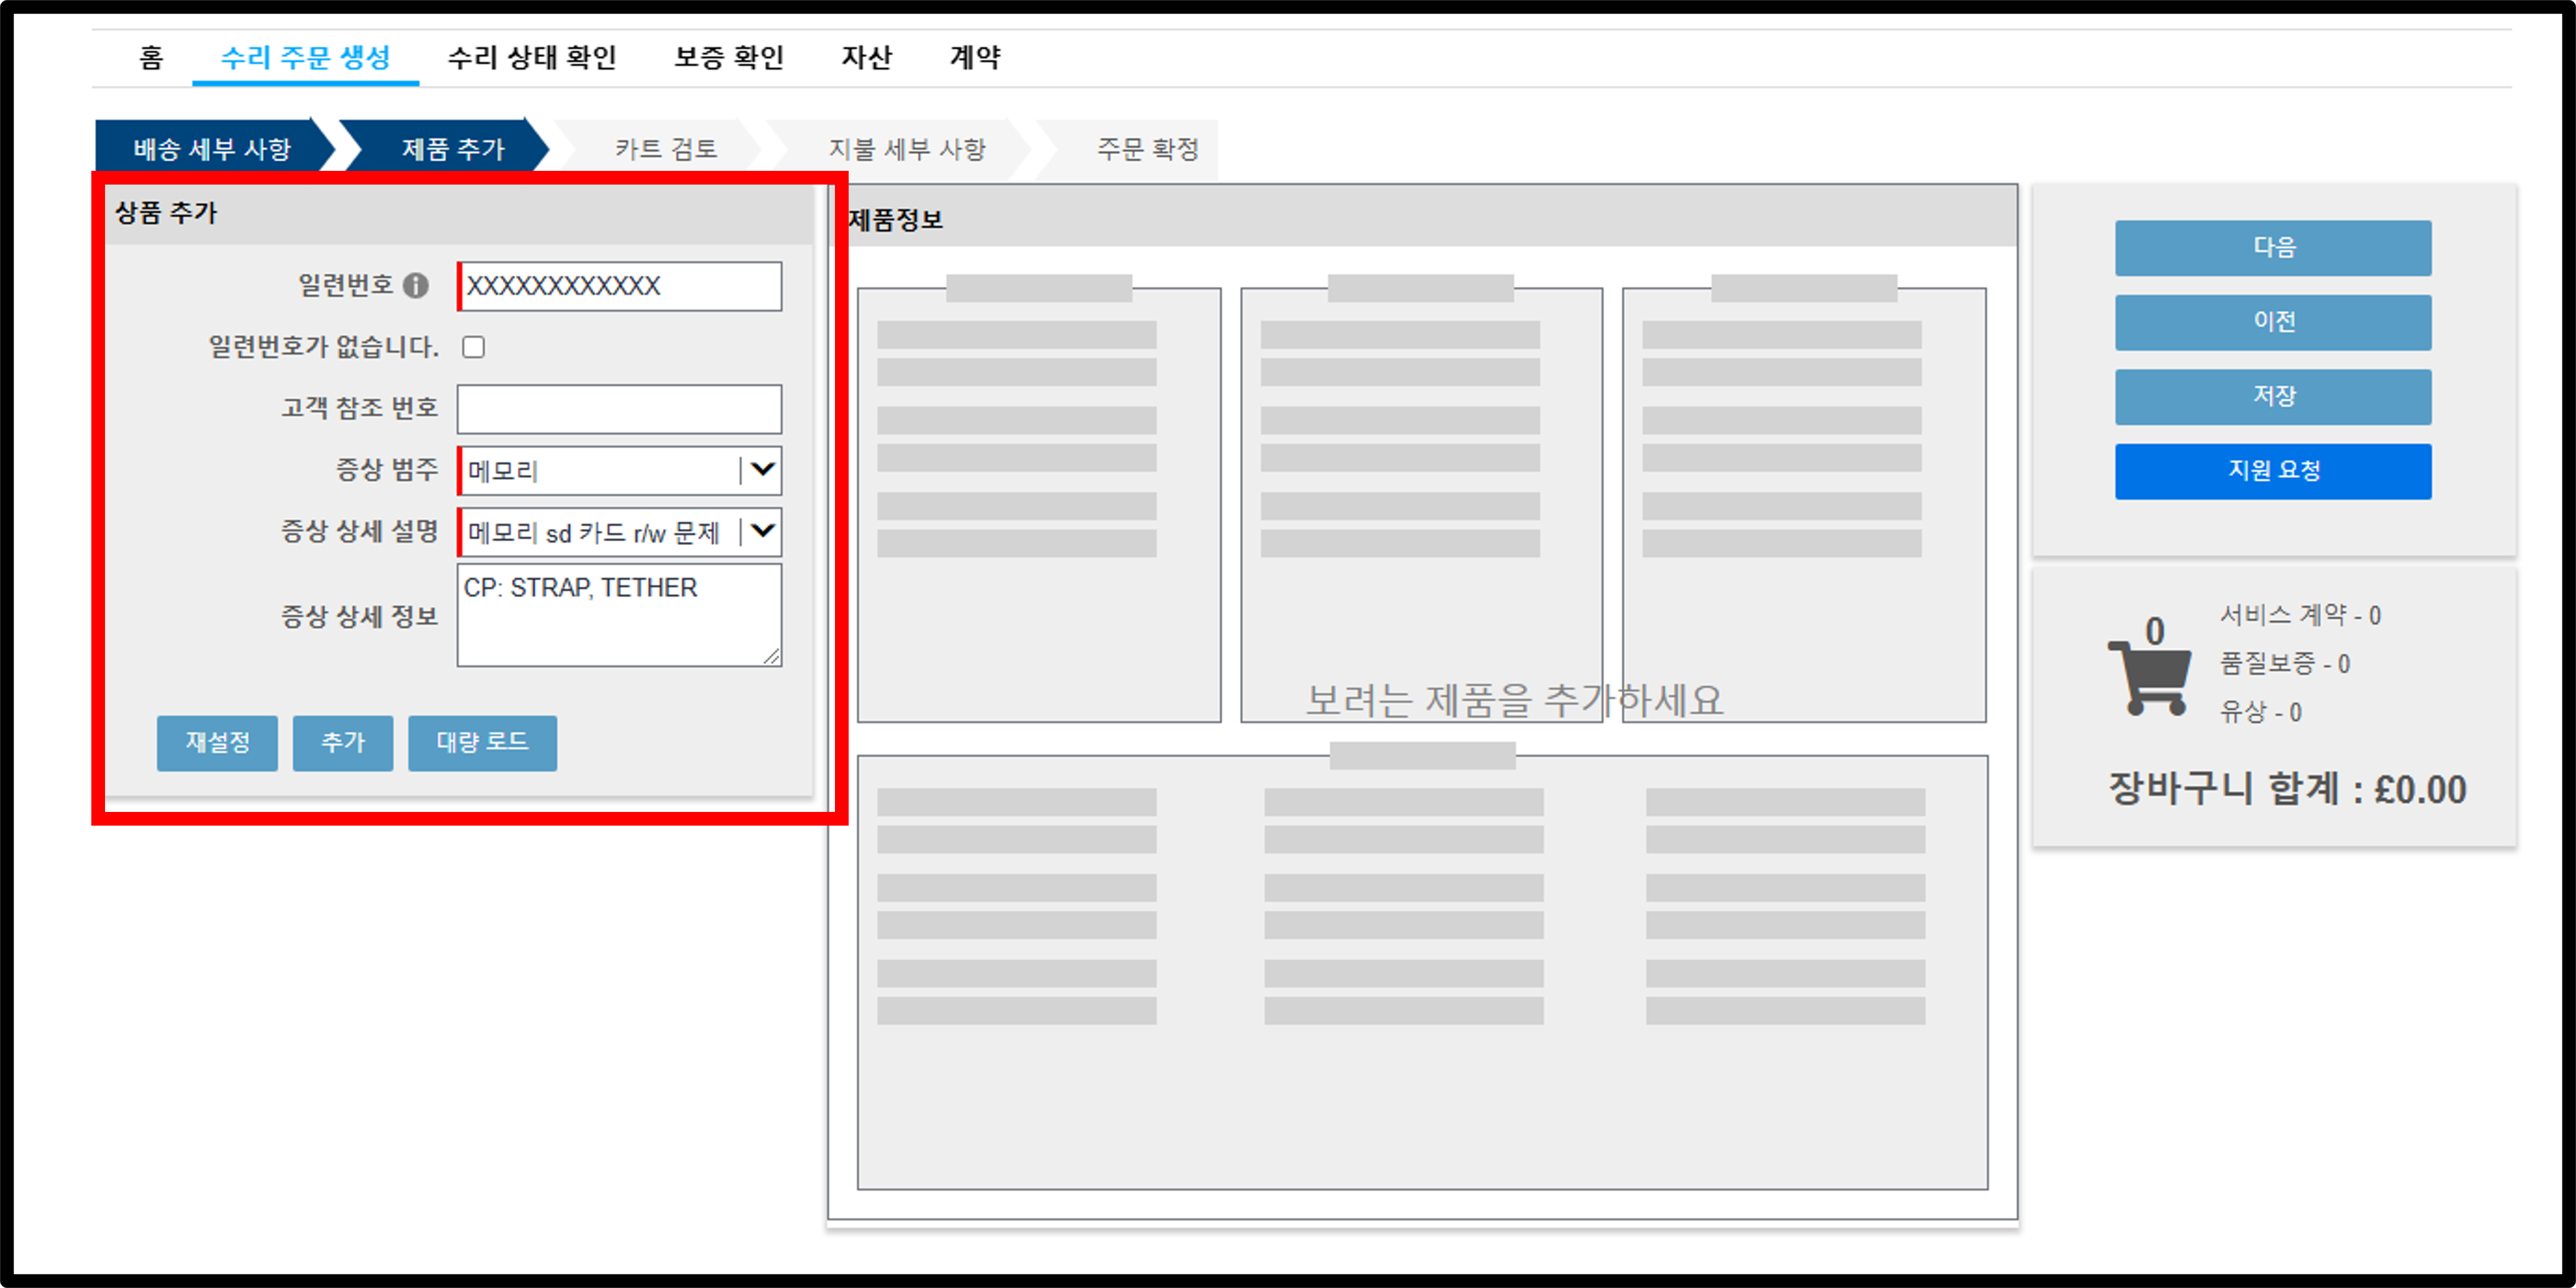This screenshot has height=1288, width=2576.
Task: Click the info icon next to 일련번호
Action: coord(416,286)
